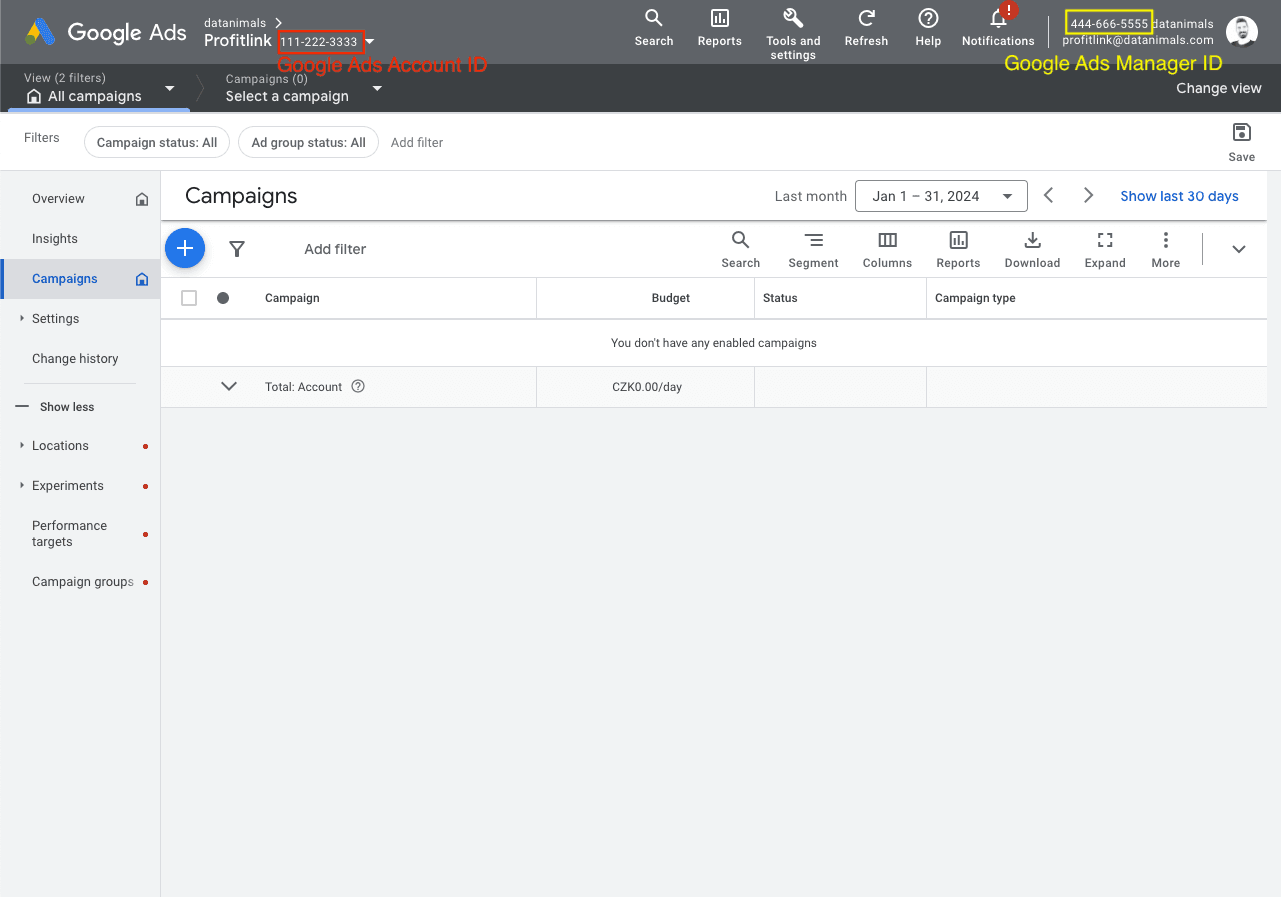1281x897 pixels.
Task: Click Add filter in the Filters bar
Action: point(417,142)
